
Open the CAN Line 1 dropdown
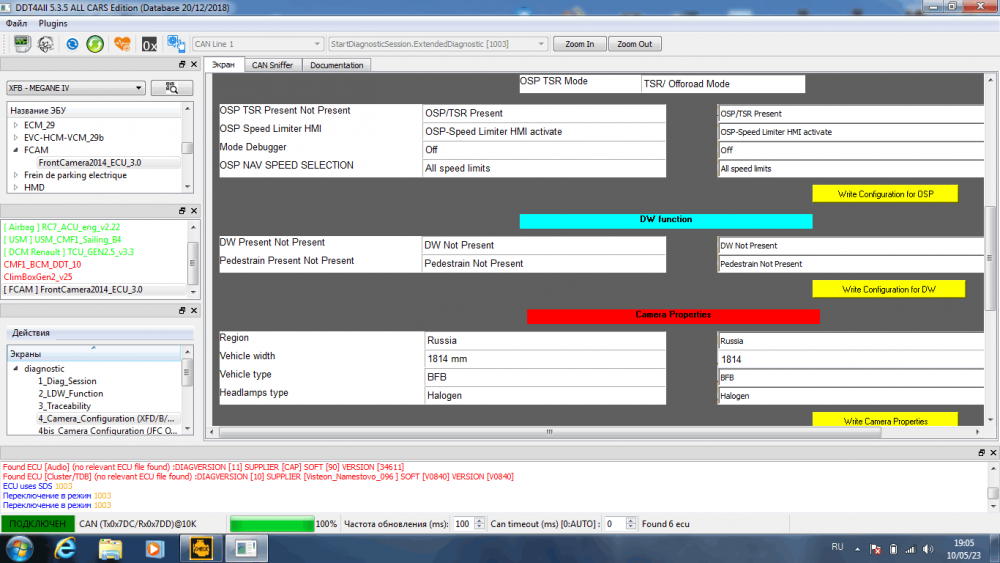pyautogui.click(x=257, y=44)
